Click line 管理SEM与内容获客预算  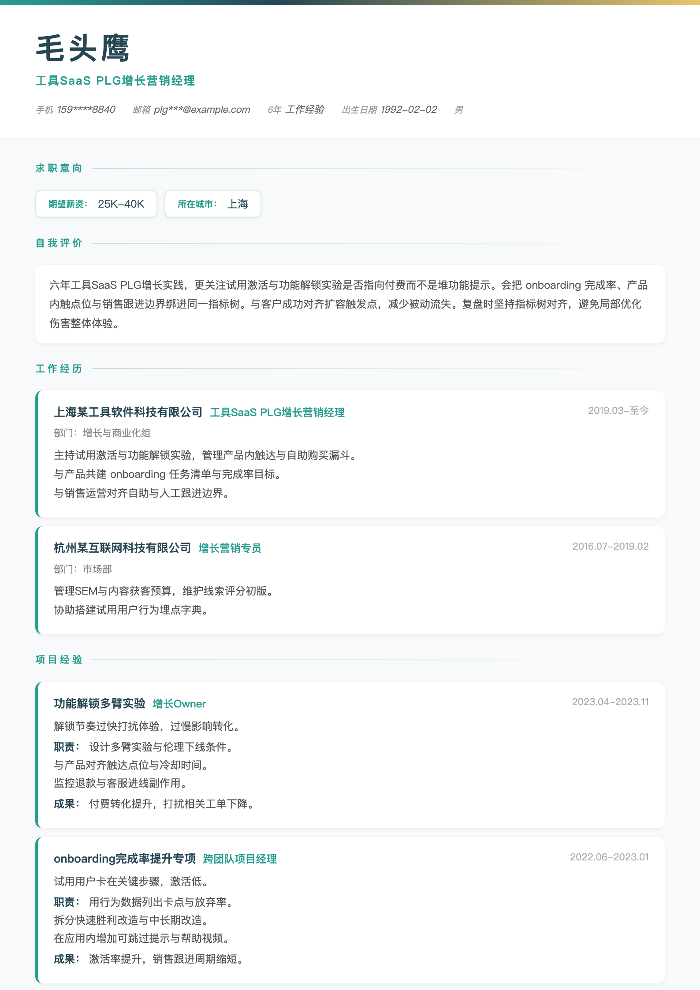click(x=164, y=591)
